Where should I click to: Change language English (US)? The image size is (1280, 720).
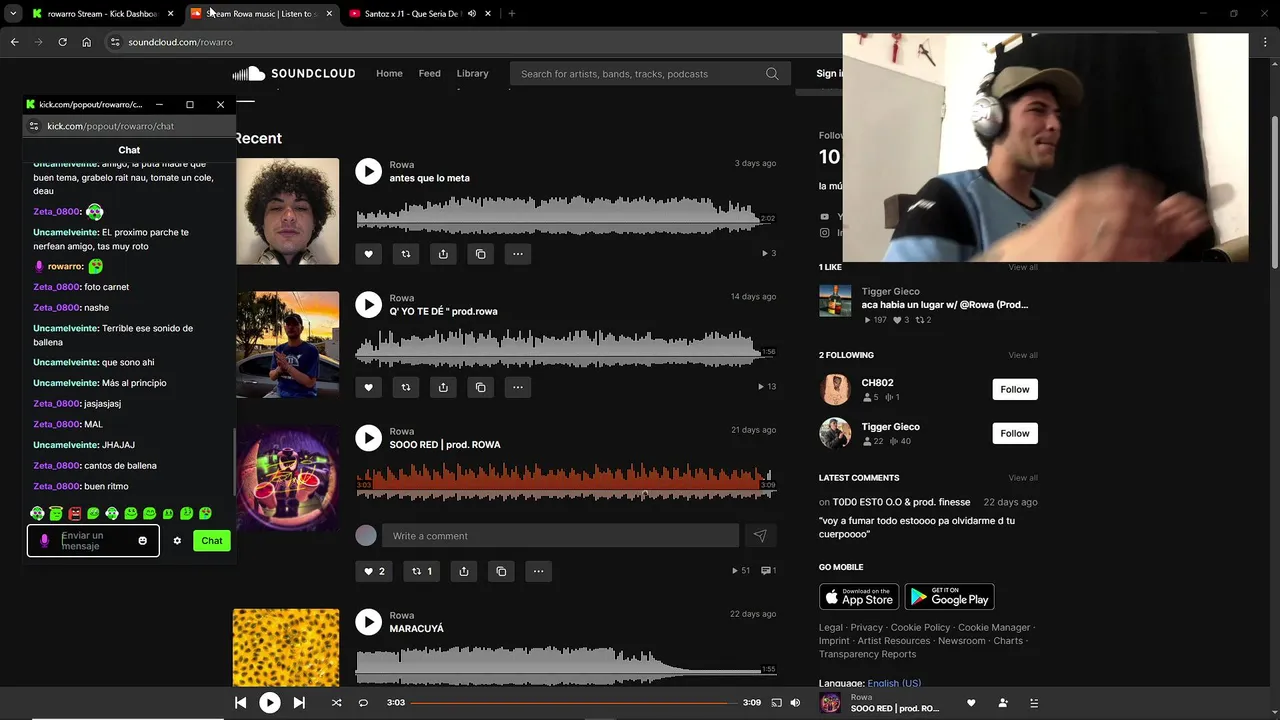click(x=894, y=683)
